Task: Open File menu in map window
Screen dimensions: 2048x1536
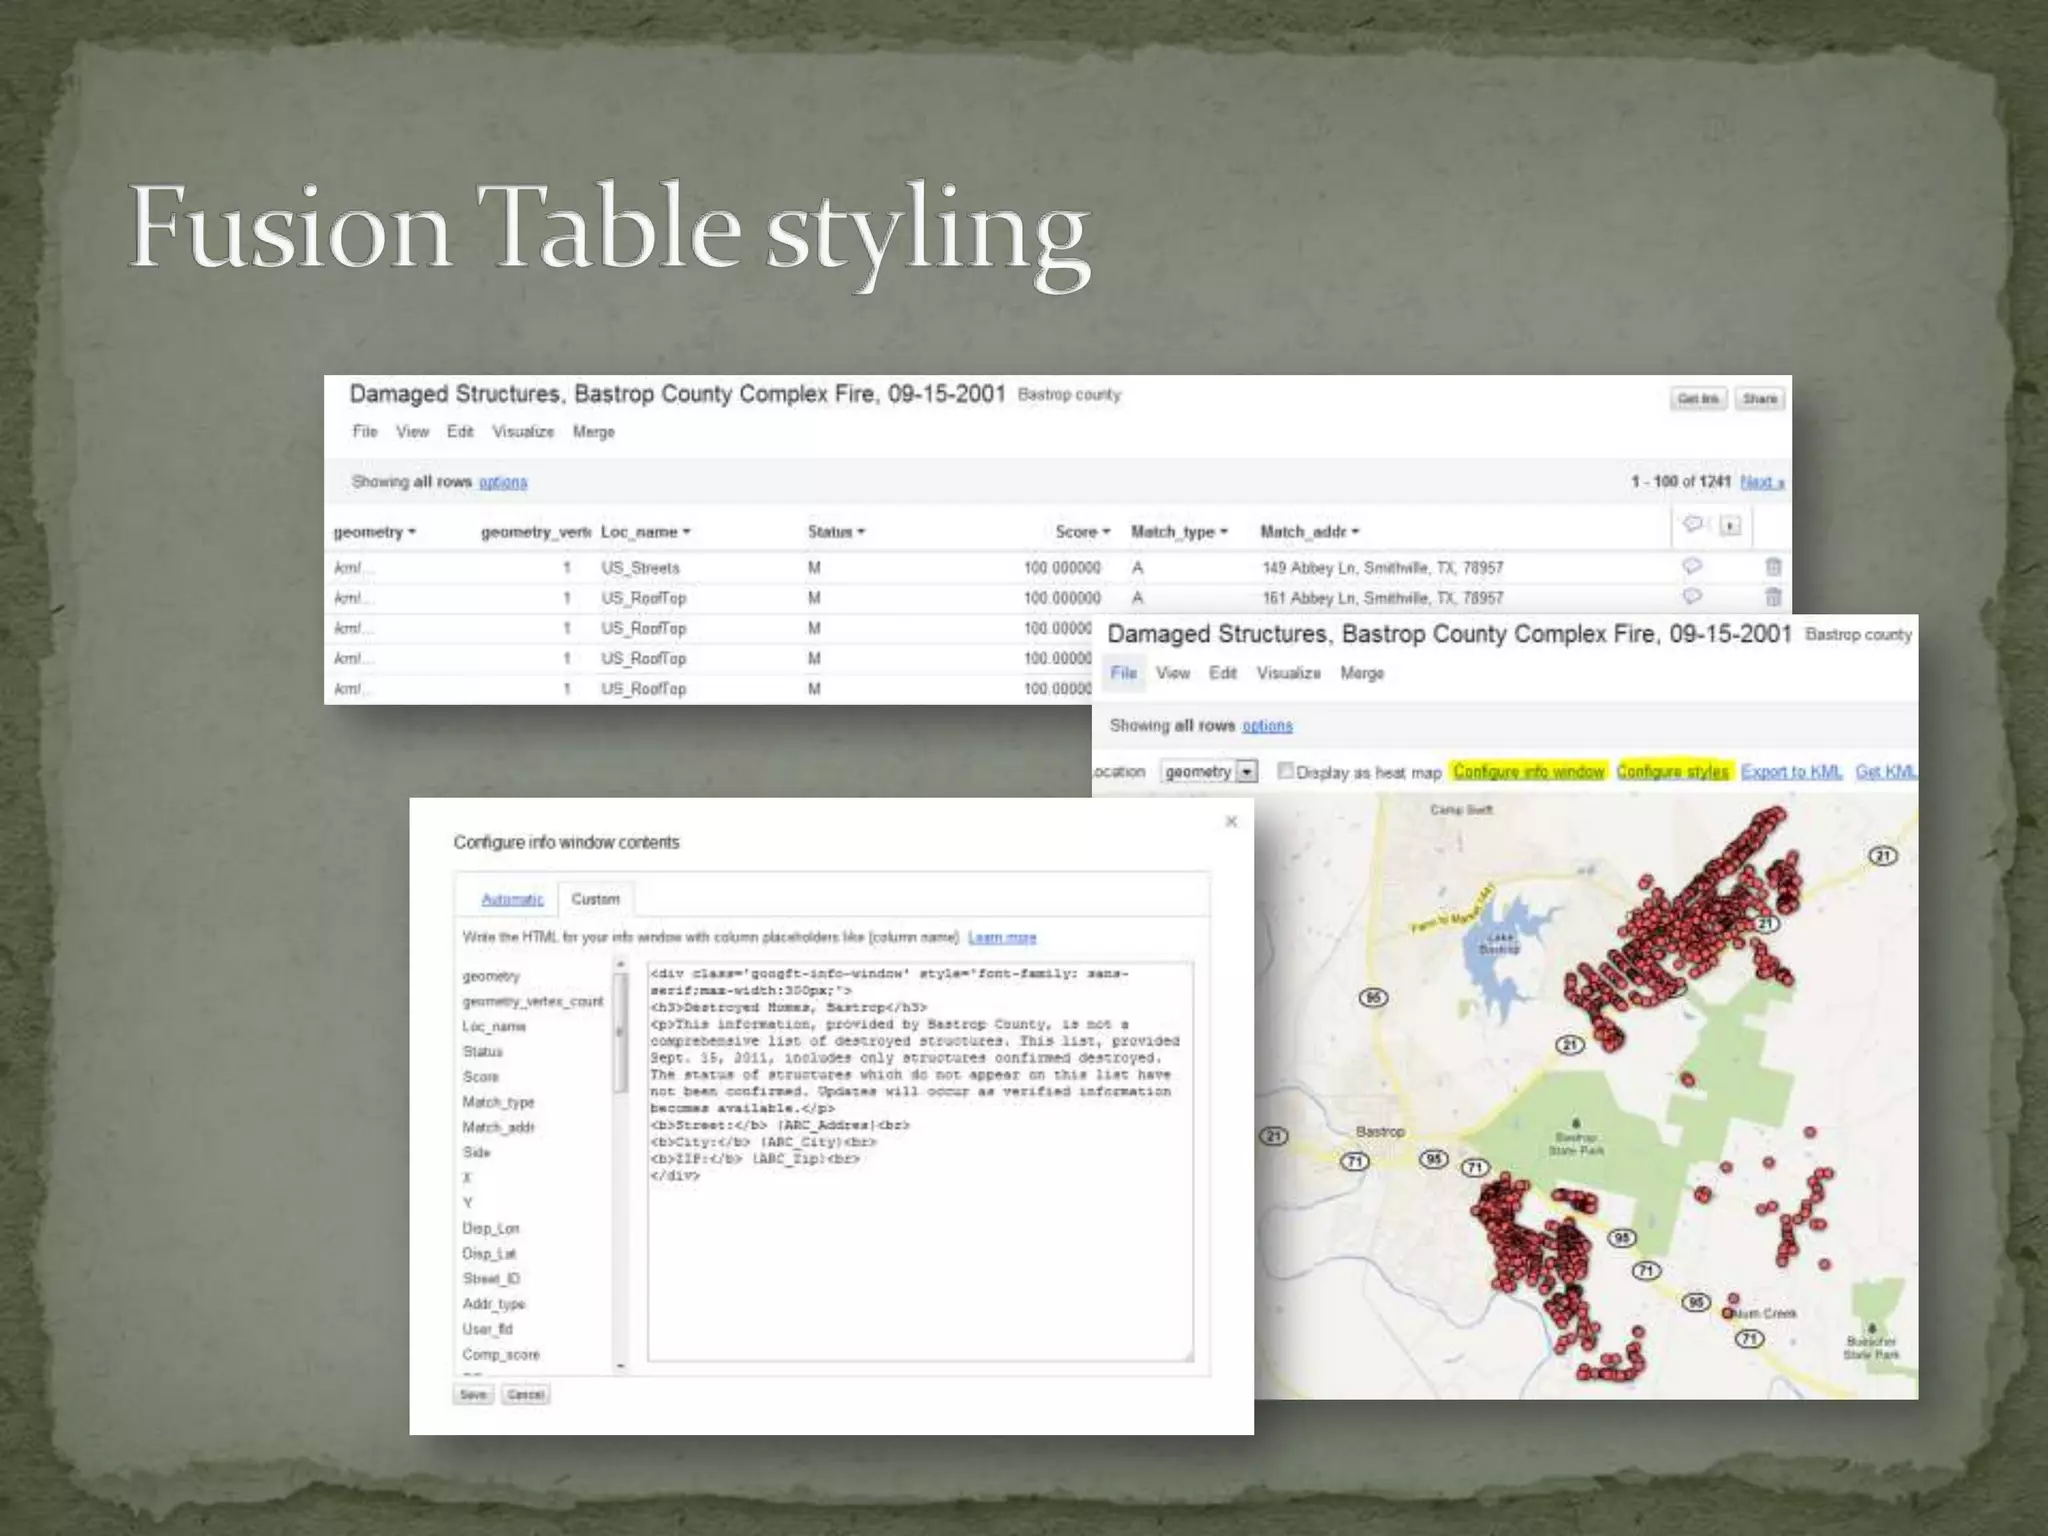Action: click(x=1124, y=673)
